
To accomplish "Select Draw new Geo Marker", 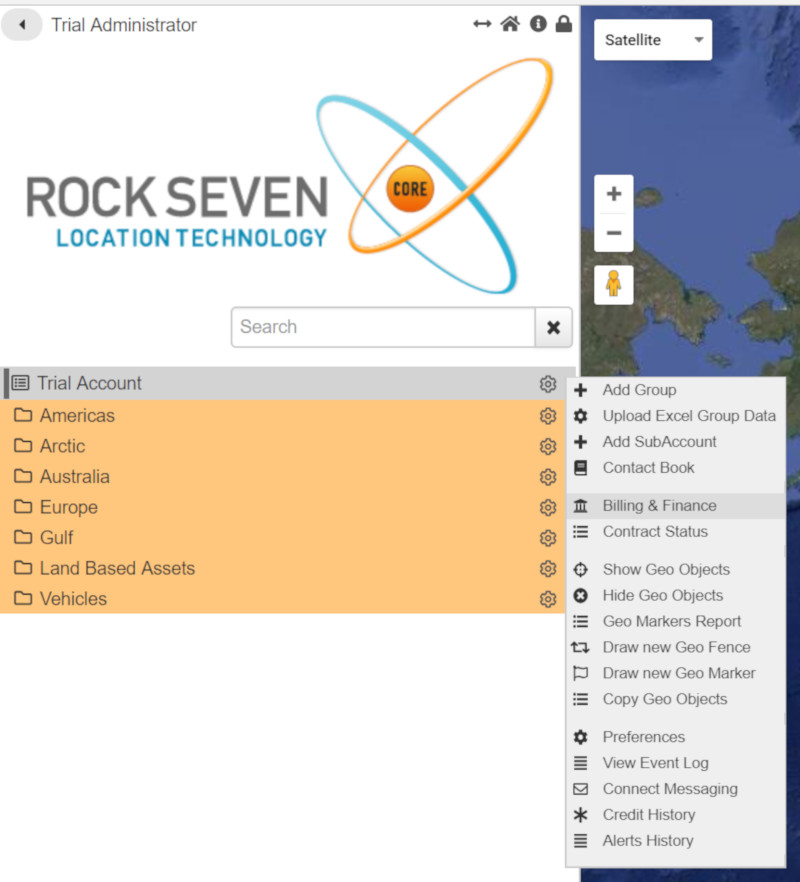I will [676, 673].
